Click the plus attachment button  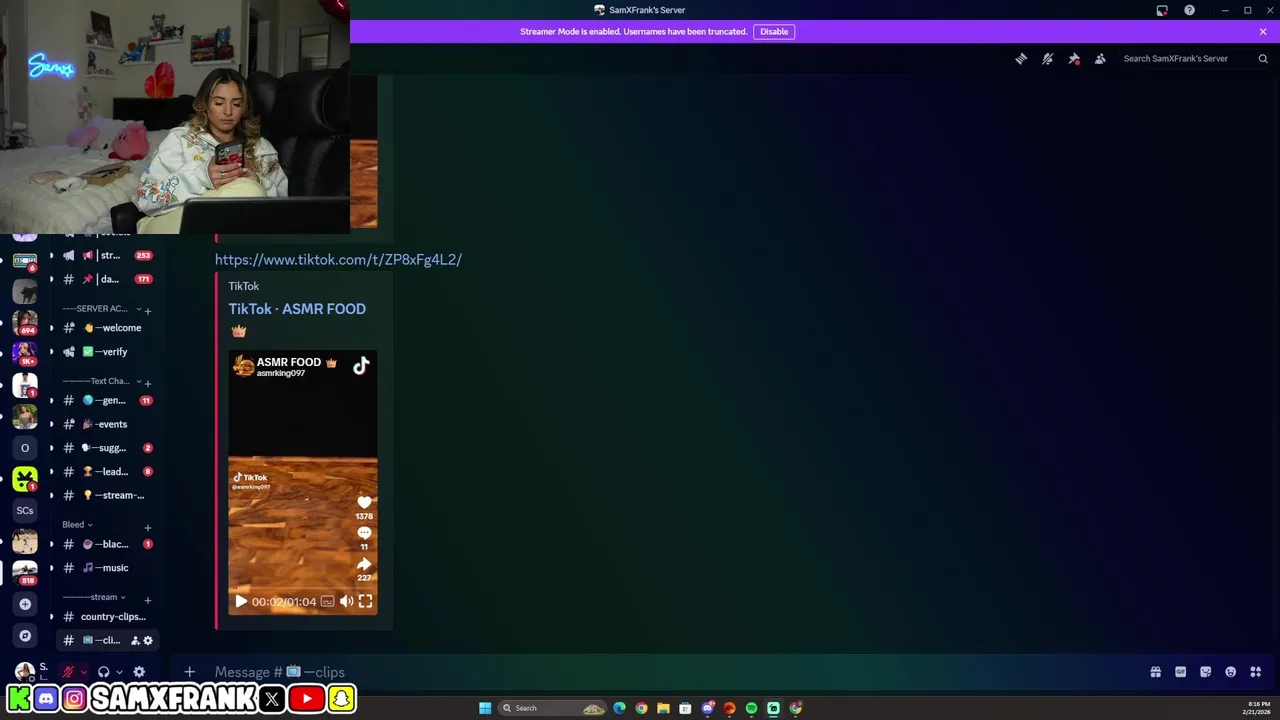pyautogui.click(x=189, y=672)
